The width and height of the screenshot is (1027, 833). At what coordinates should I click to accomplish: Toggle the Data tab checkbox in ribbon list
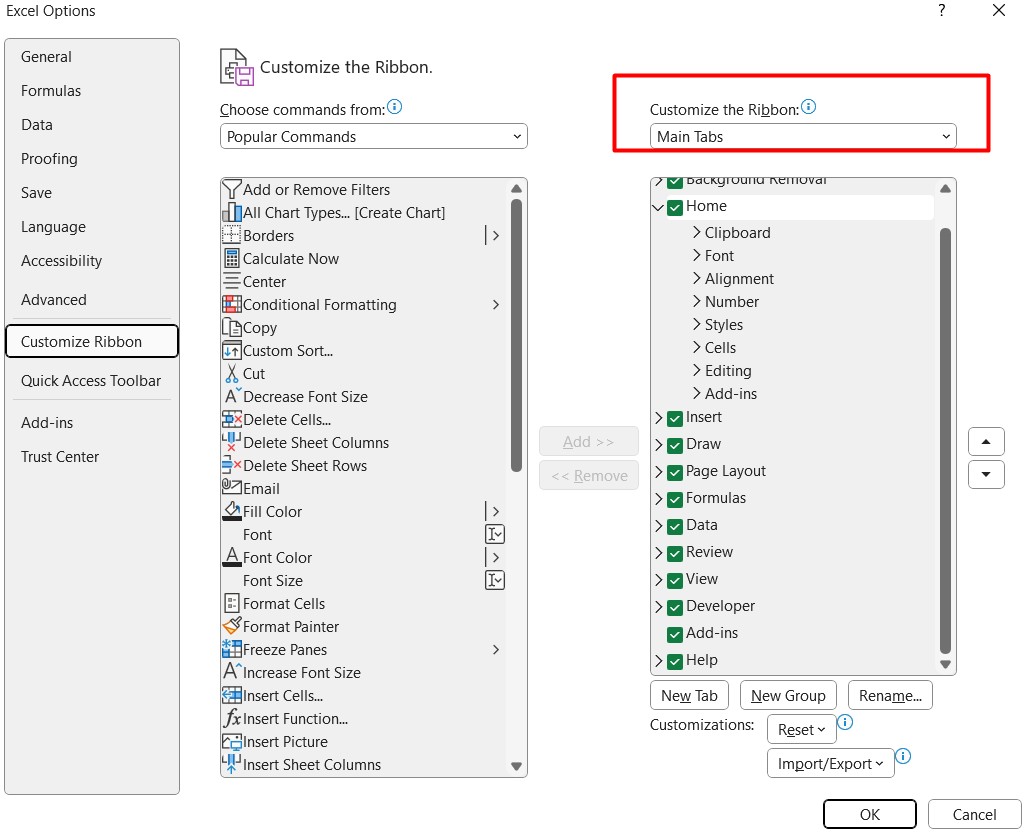click(x=675, y=527)
